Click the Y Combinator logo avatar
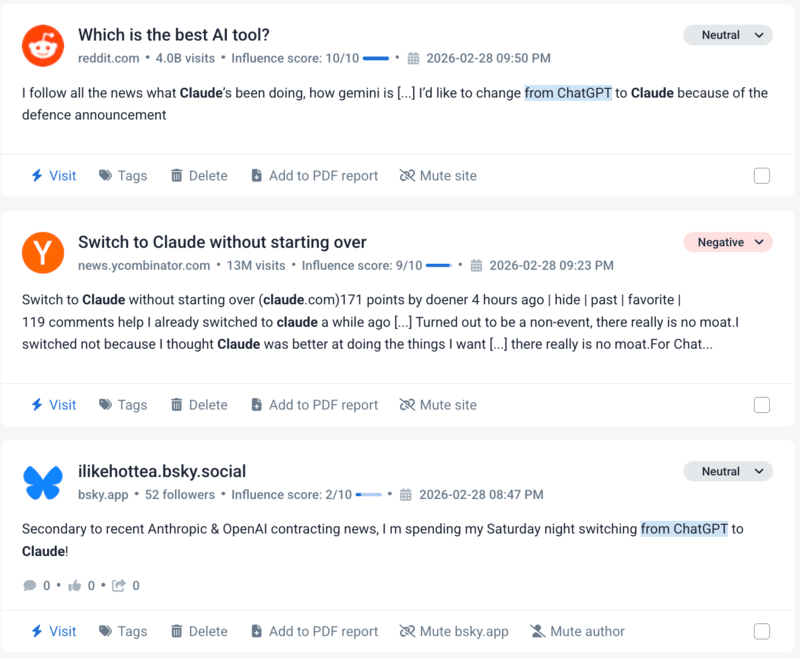 [43, 253]
